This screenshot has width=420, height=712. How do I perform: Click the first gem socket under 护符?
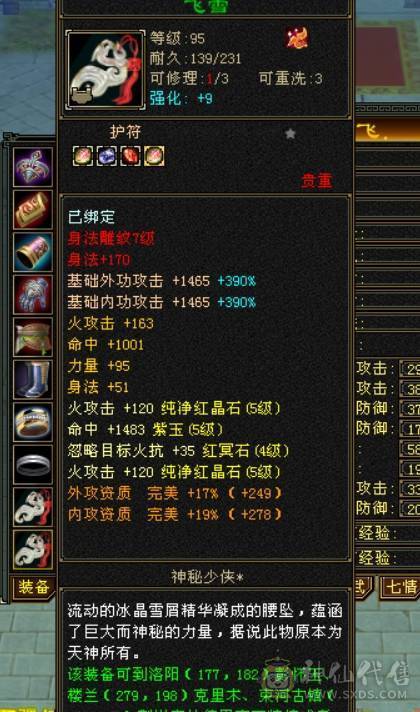coord(83,156)
